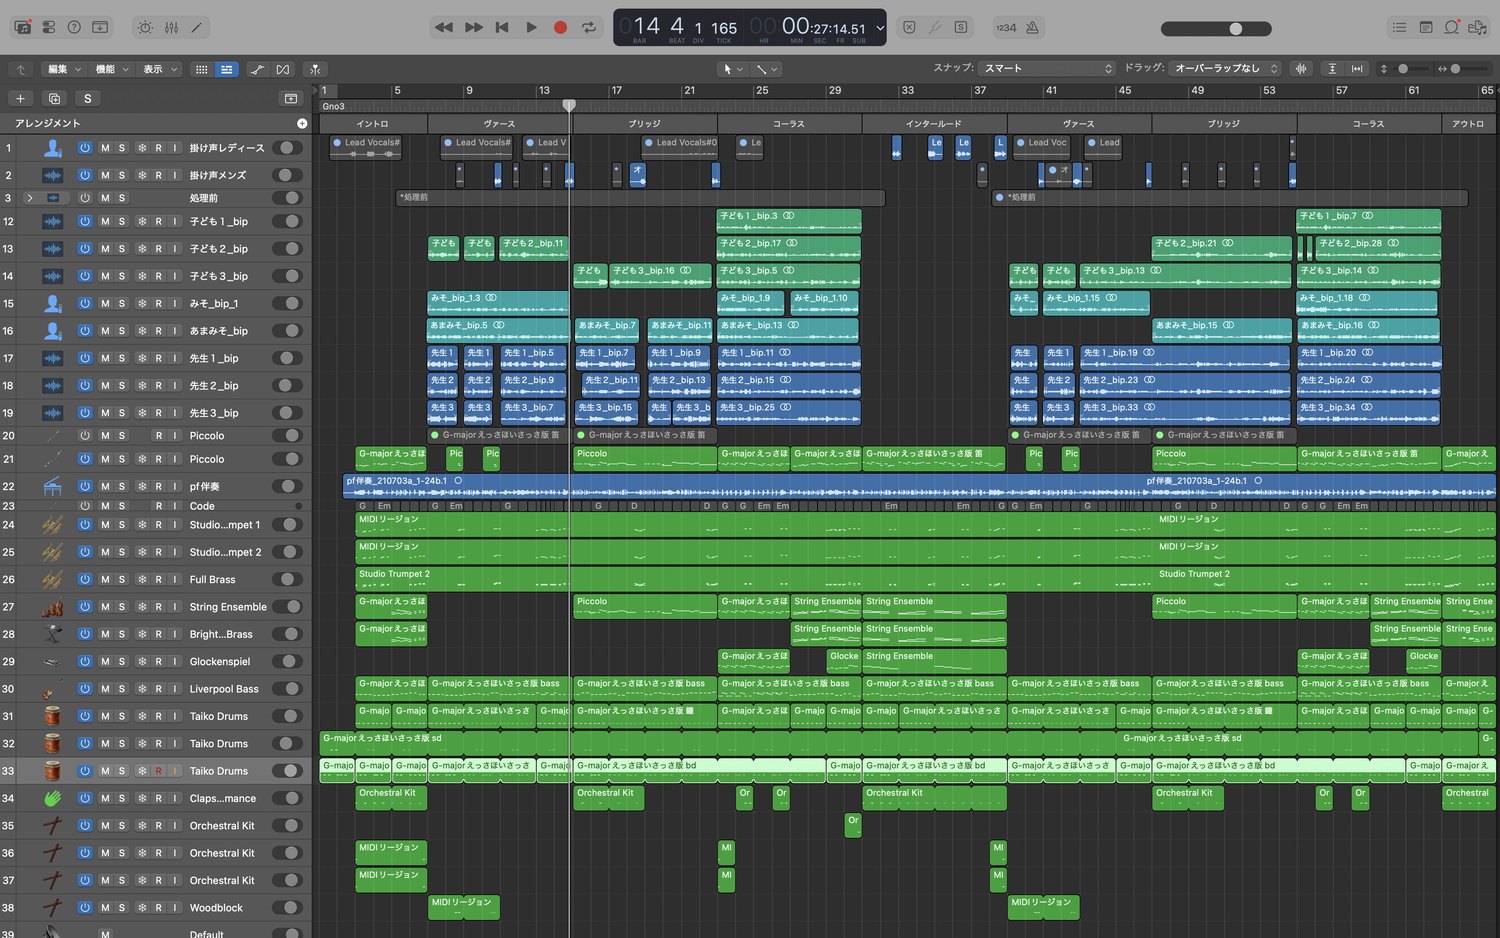
Task: Add new track with plus button
Action: pos(20,98)
